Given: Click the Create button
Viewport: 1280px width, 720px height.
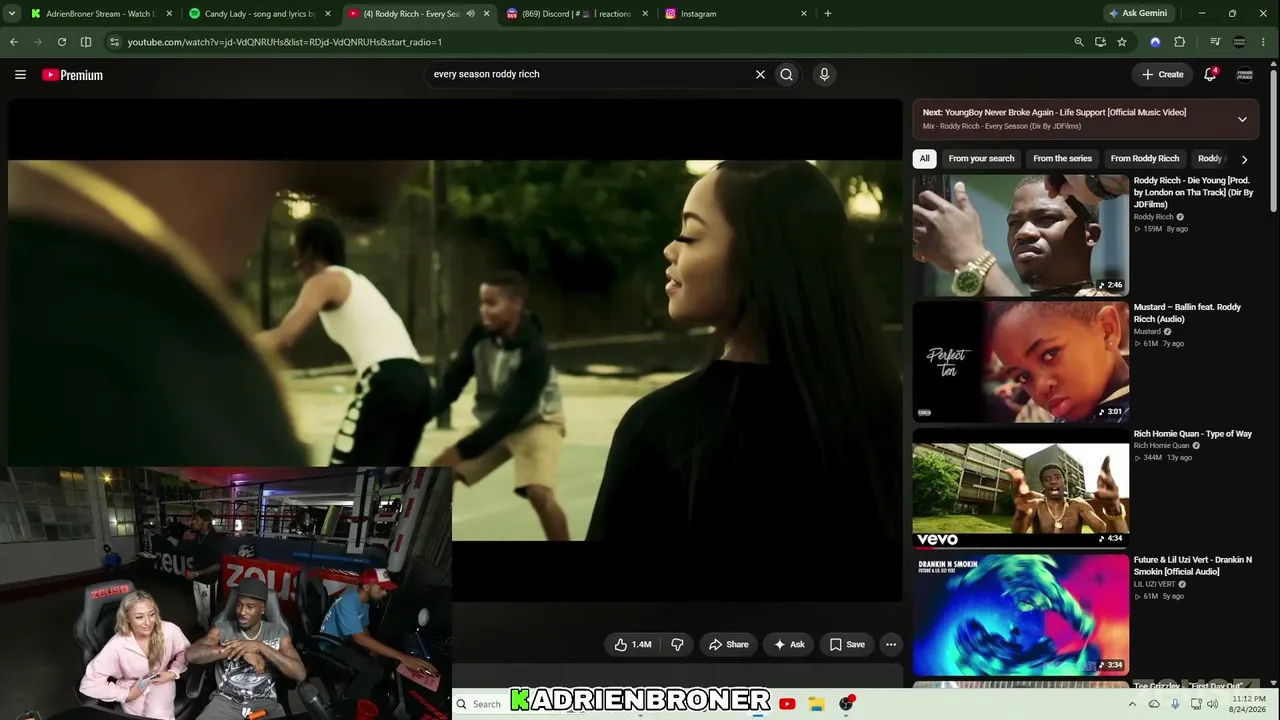Looking at the screenshot, I should 1163,74.
